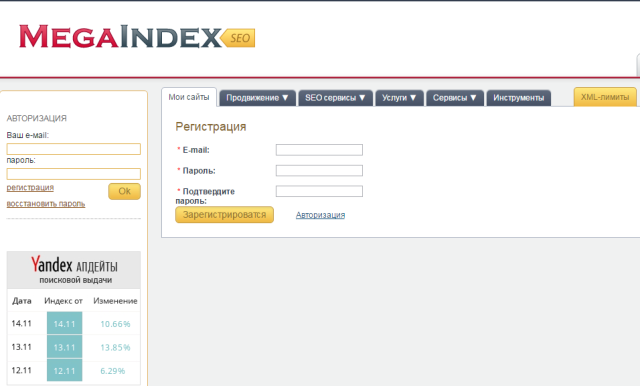Expand the Продвижение dropdown menu
The height and width of the screenshot is (386, 640).
tap(258, 98)
